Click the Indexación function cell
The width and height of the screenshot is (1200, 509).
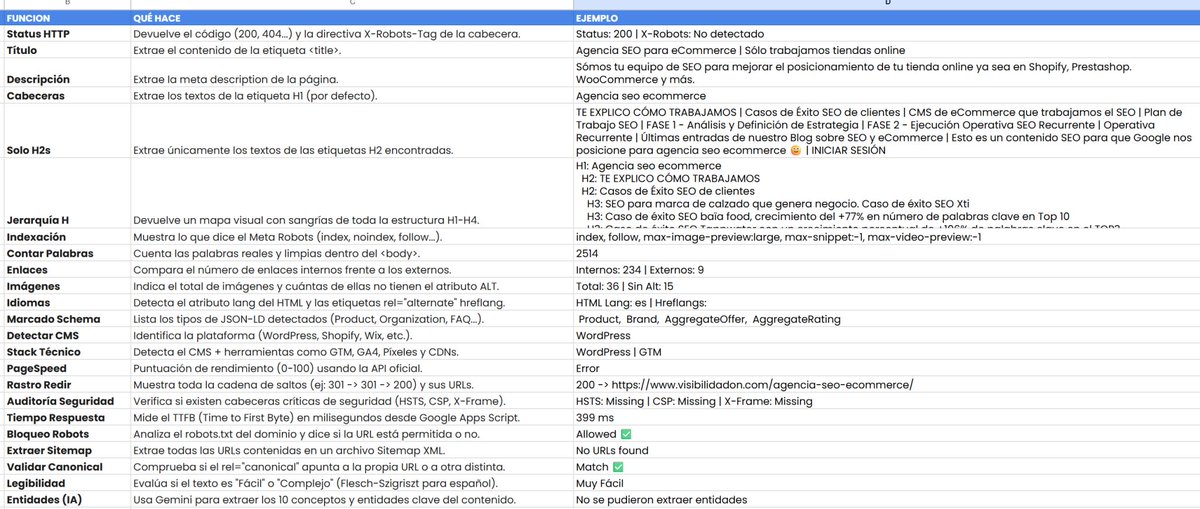(x=66, y=237)
